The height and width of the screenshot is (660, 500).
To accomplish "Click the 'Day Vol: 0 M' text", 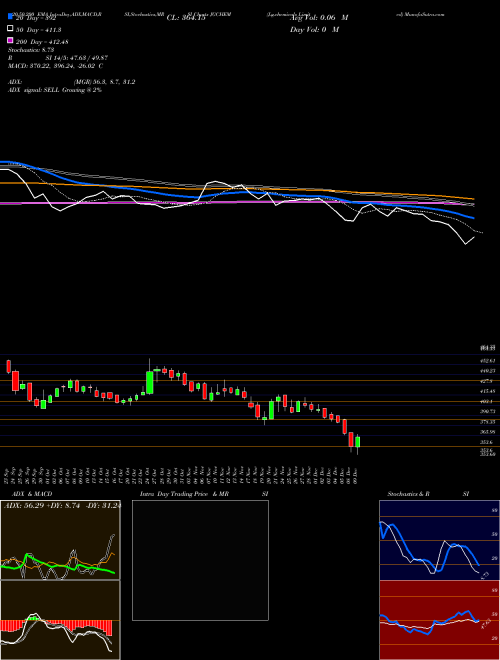I will 314,29.
